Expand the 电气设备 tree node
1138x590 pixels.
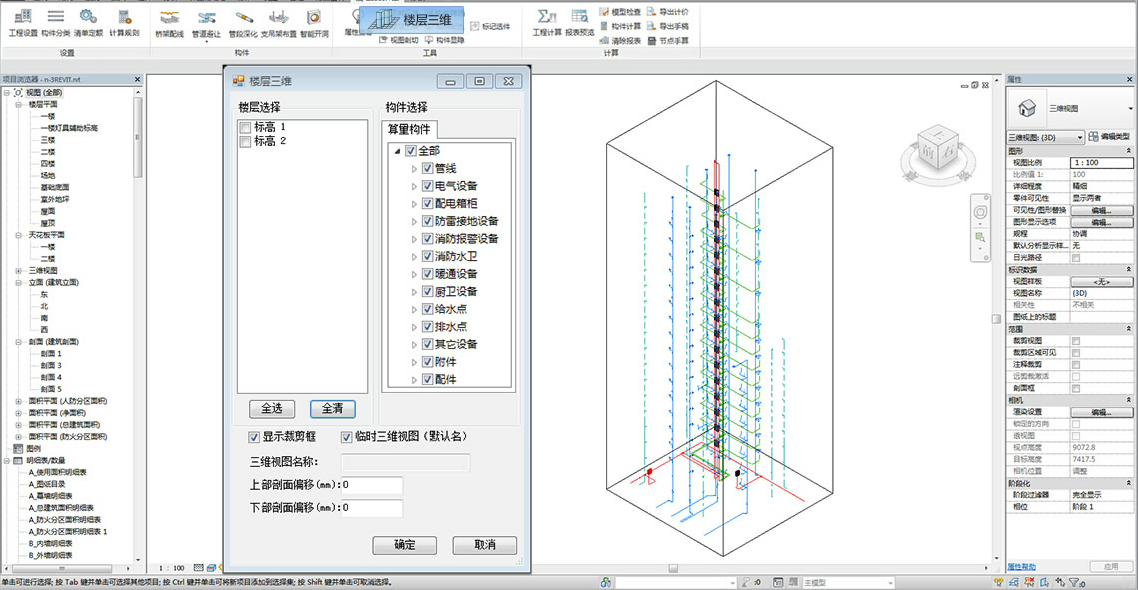pyautogui.click(x=415, y=186)
